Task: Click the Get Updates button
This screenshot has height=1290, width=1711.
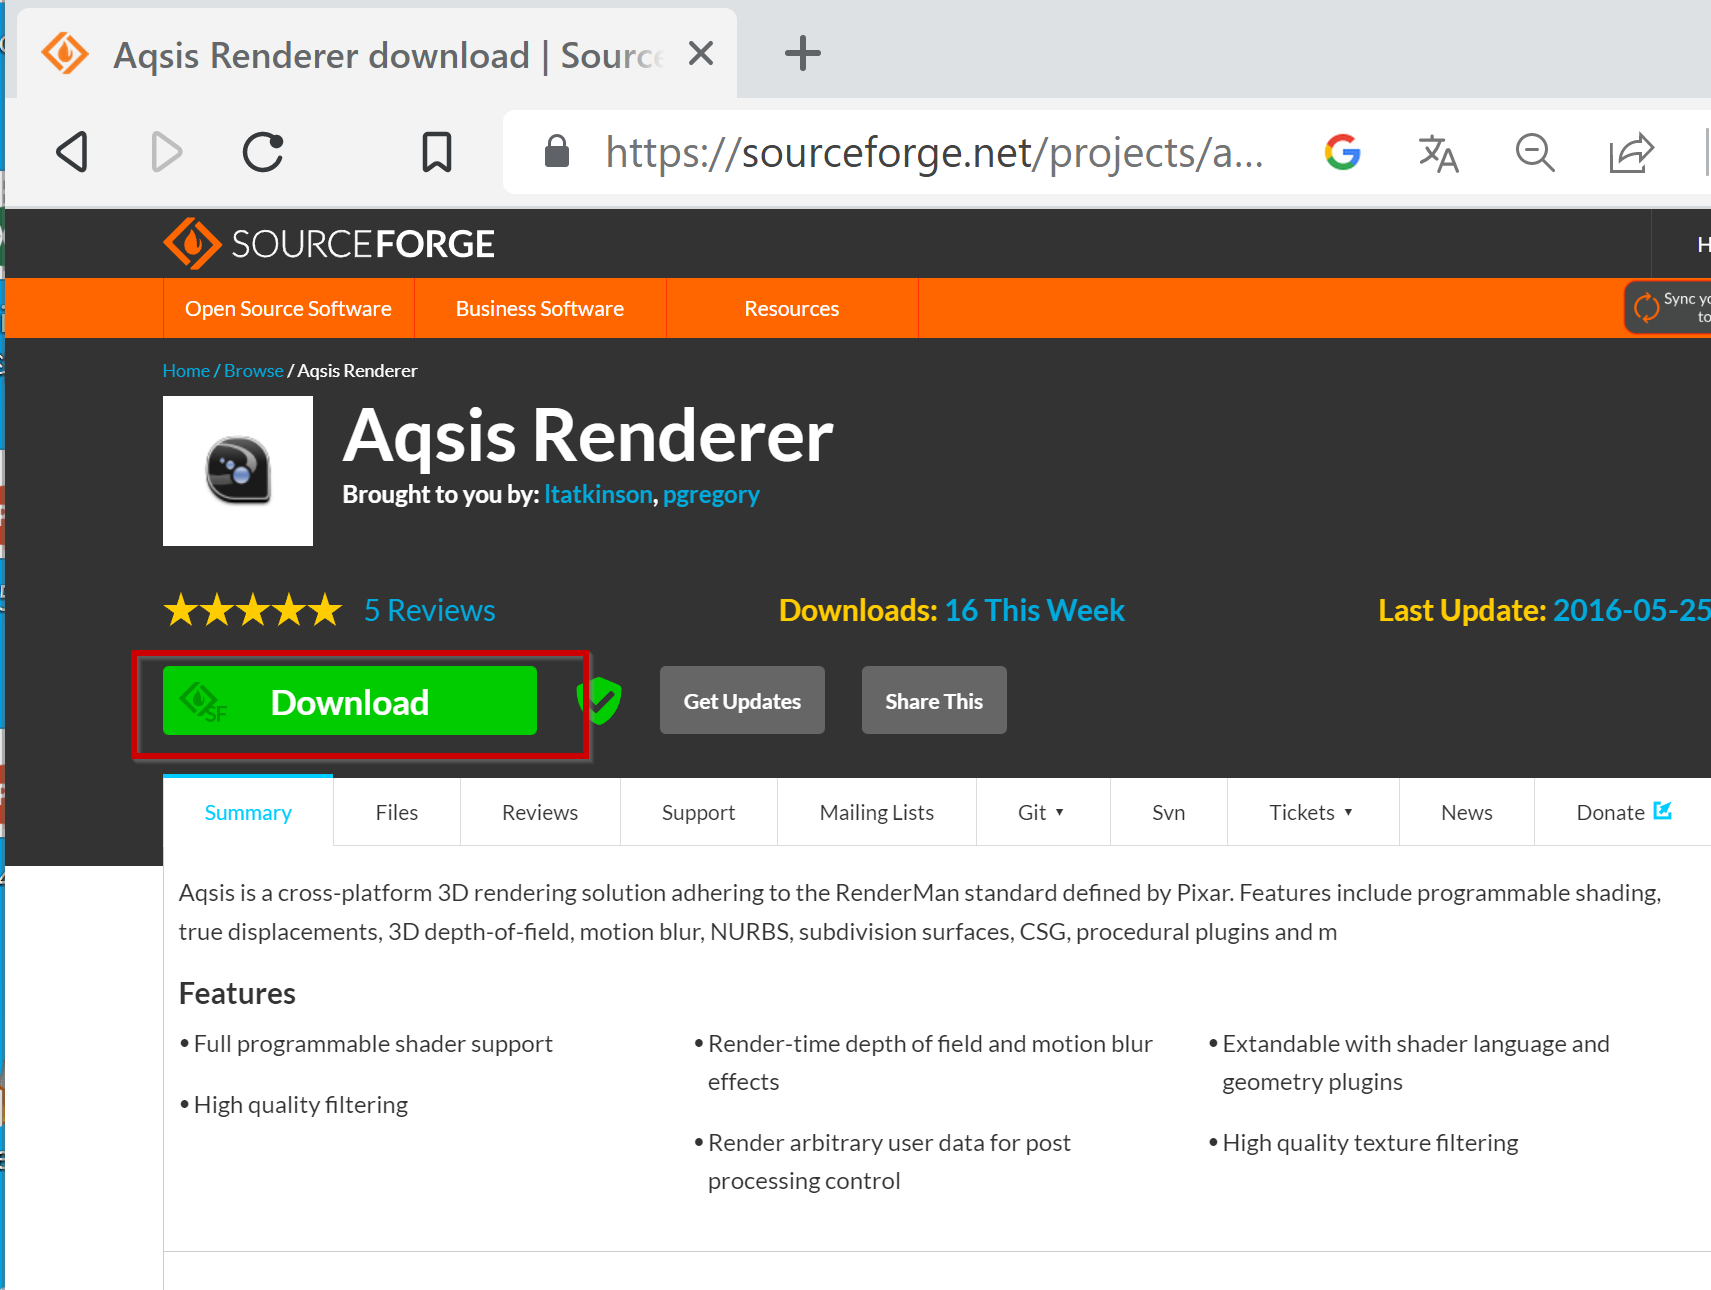Action: (742, 701)
